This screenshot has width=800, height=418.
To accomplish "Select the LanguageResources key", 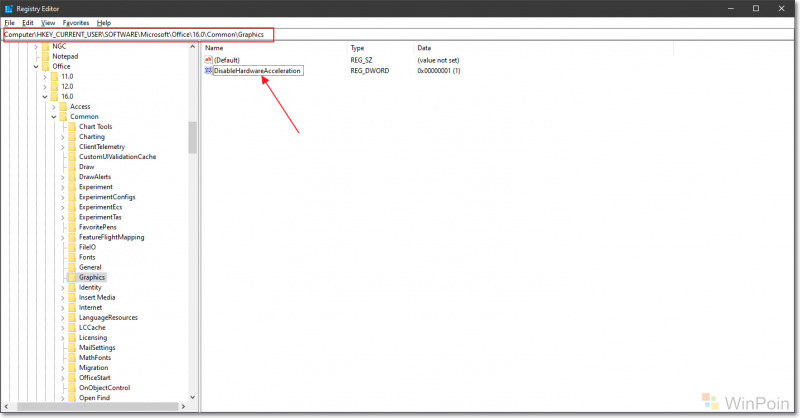I will (108, 317).
